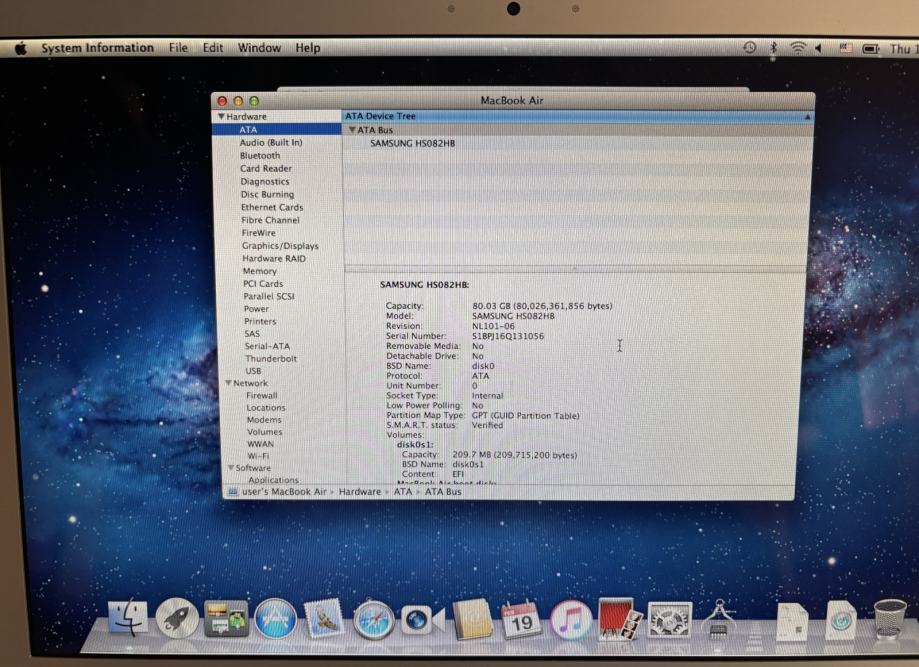
Task: Select Memory in hardware list
Action: coord(259,271)
